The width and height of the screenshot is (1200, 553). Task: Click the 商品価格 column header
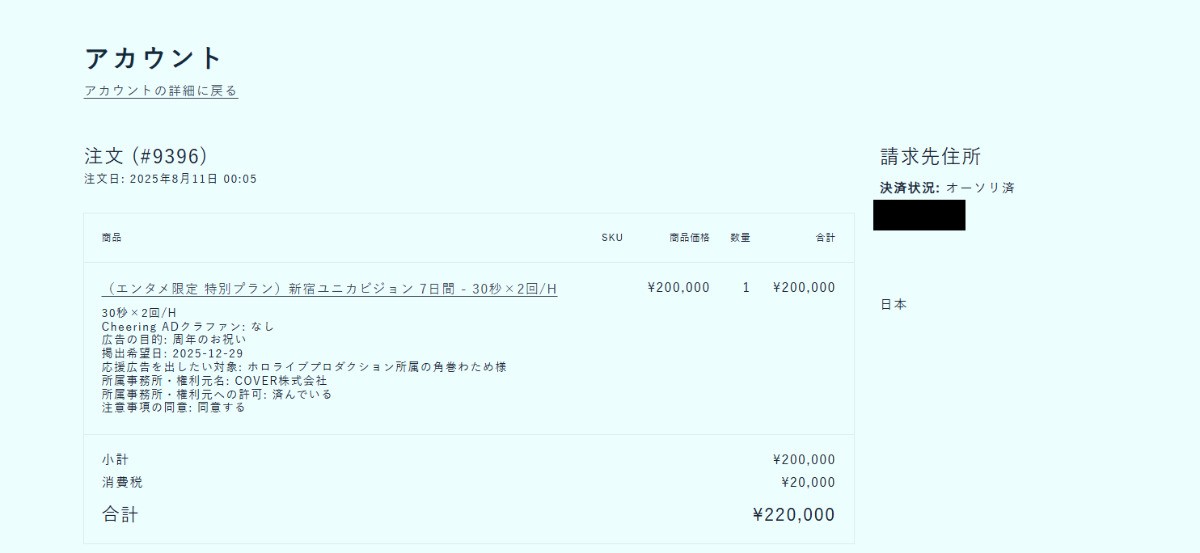point(689,238)
